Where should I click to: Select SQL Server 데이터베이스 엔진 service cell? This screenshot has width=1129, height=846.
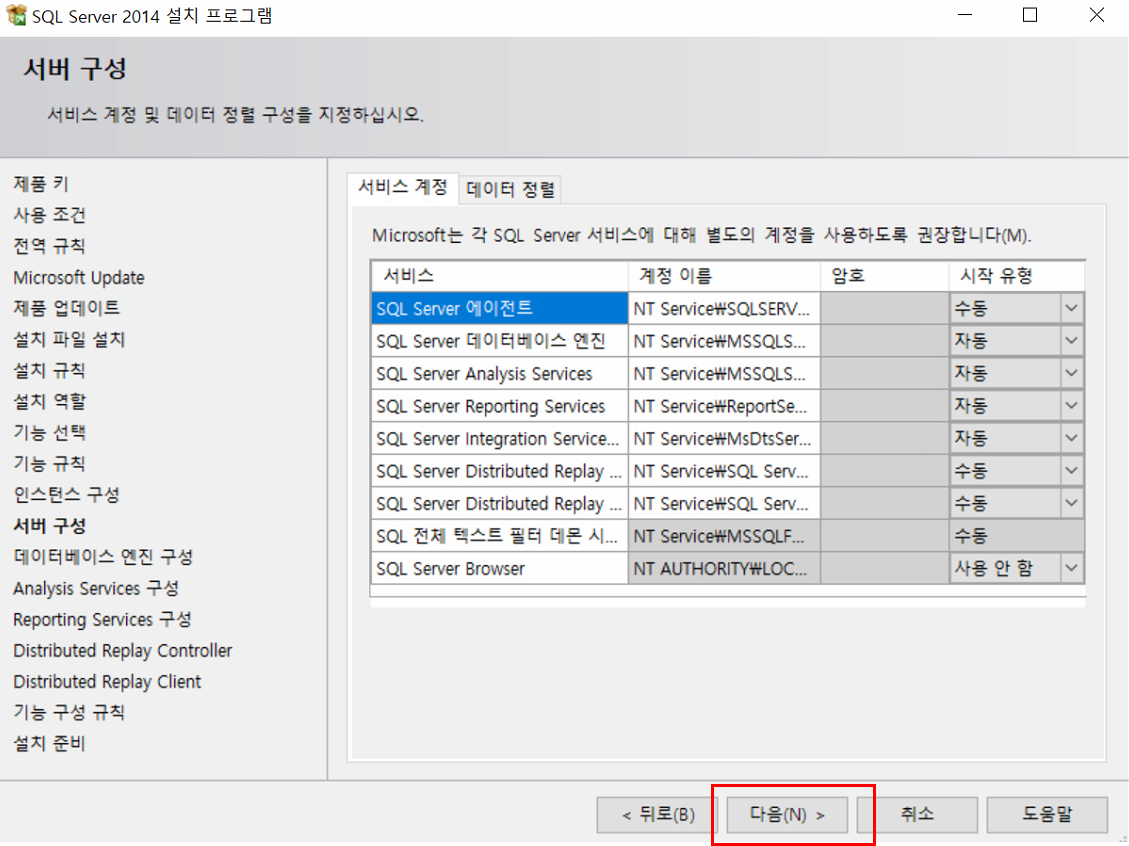pos(500,341)
